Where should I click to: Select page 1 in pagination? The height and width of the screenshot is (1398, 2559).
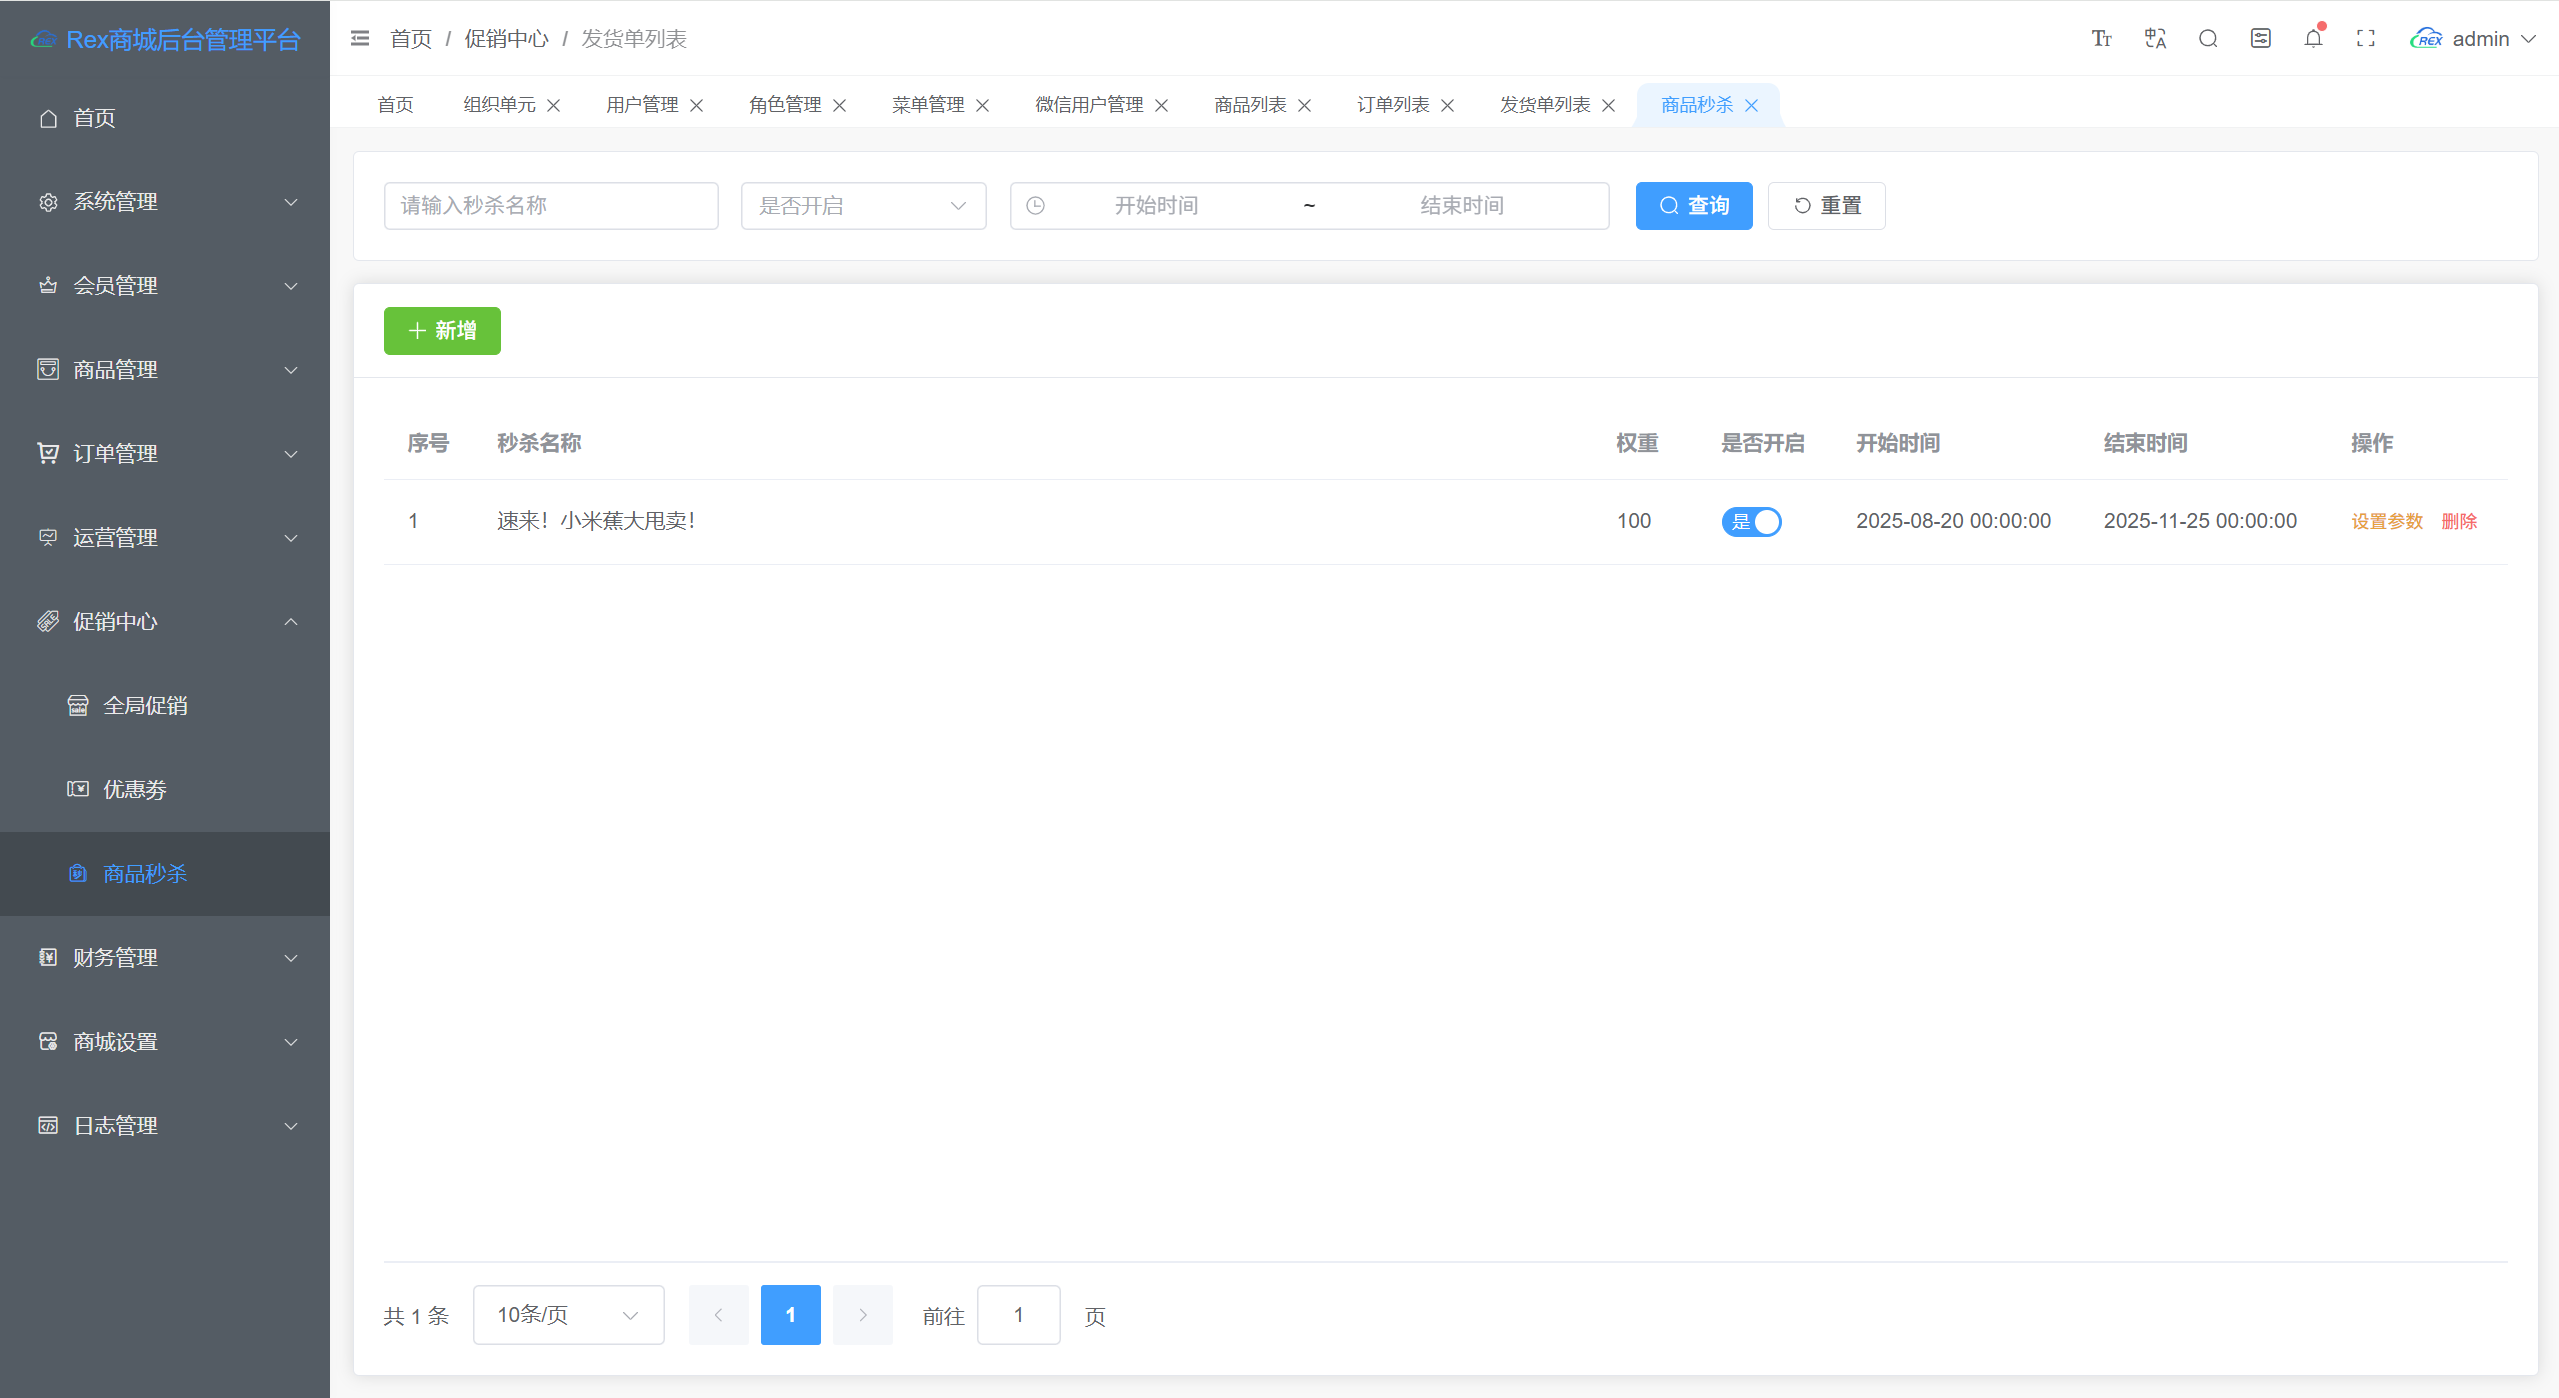[790, 1314]
